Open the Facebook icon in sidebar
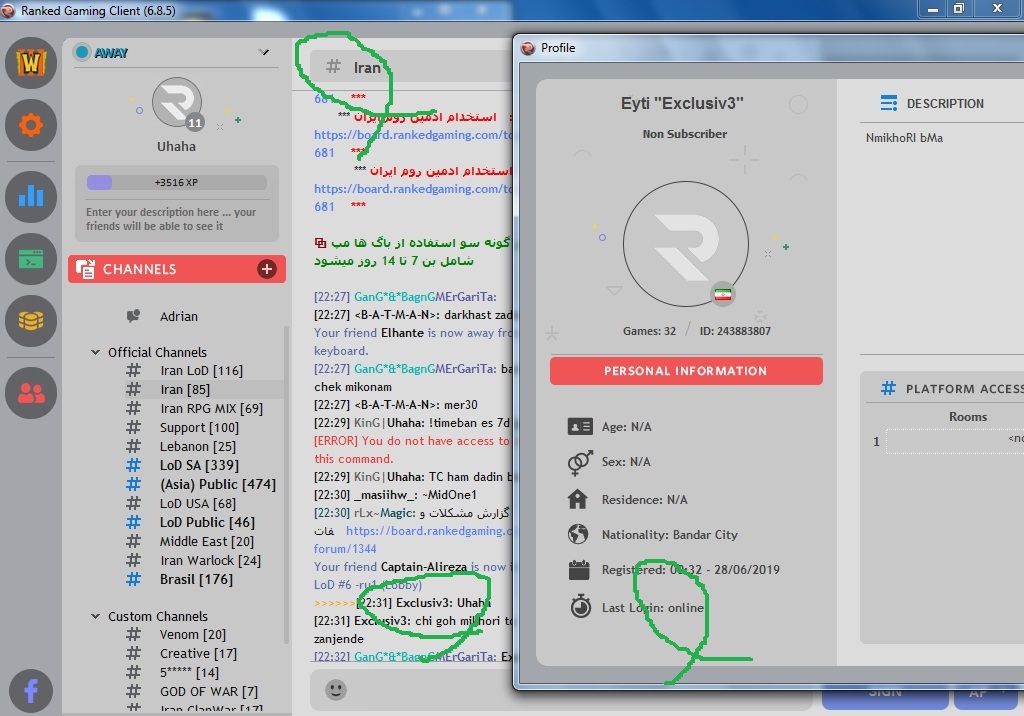Viewport: 1024px width, 716px height. coord(31,691)
